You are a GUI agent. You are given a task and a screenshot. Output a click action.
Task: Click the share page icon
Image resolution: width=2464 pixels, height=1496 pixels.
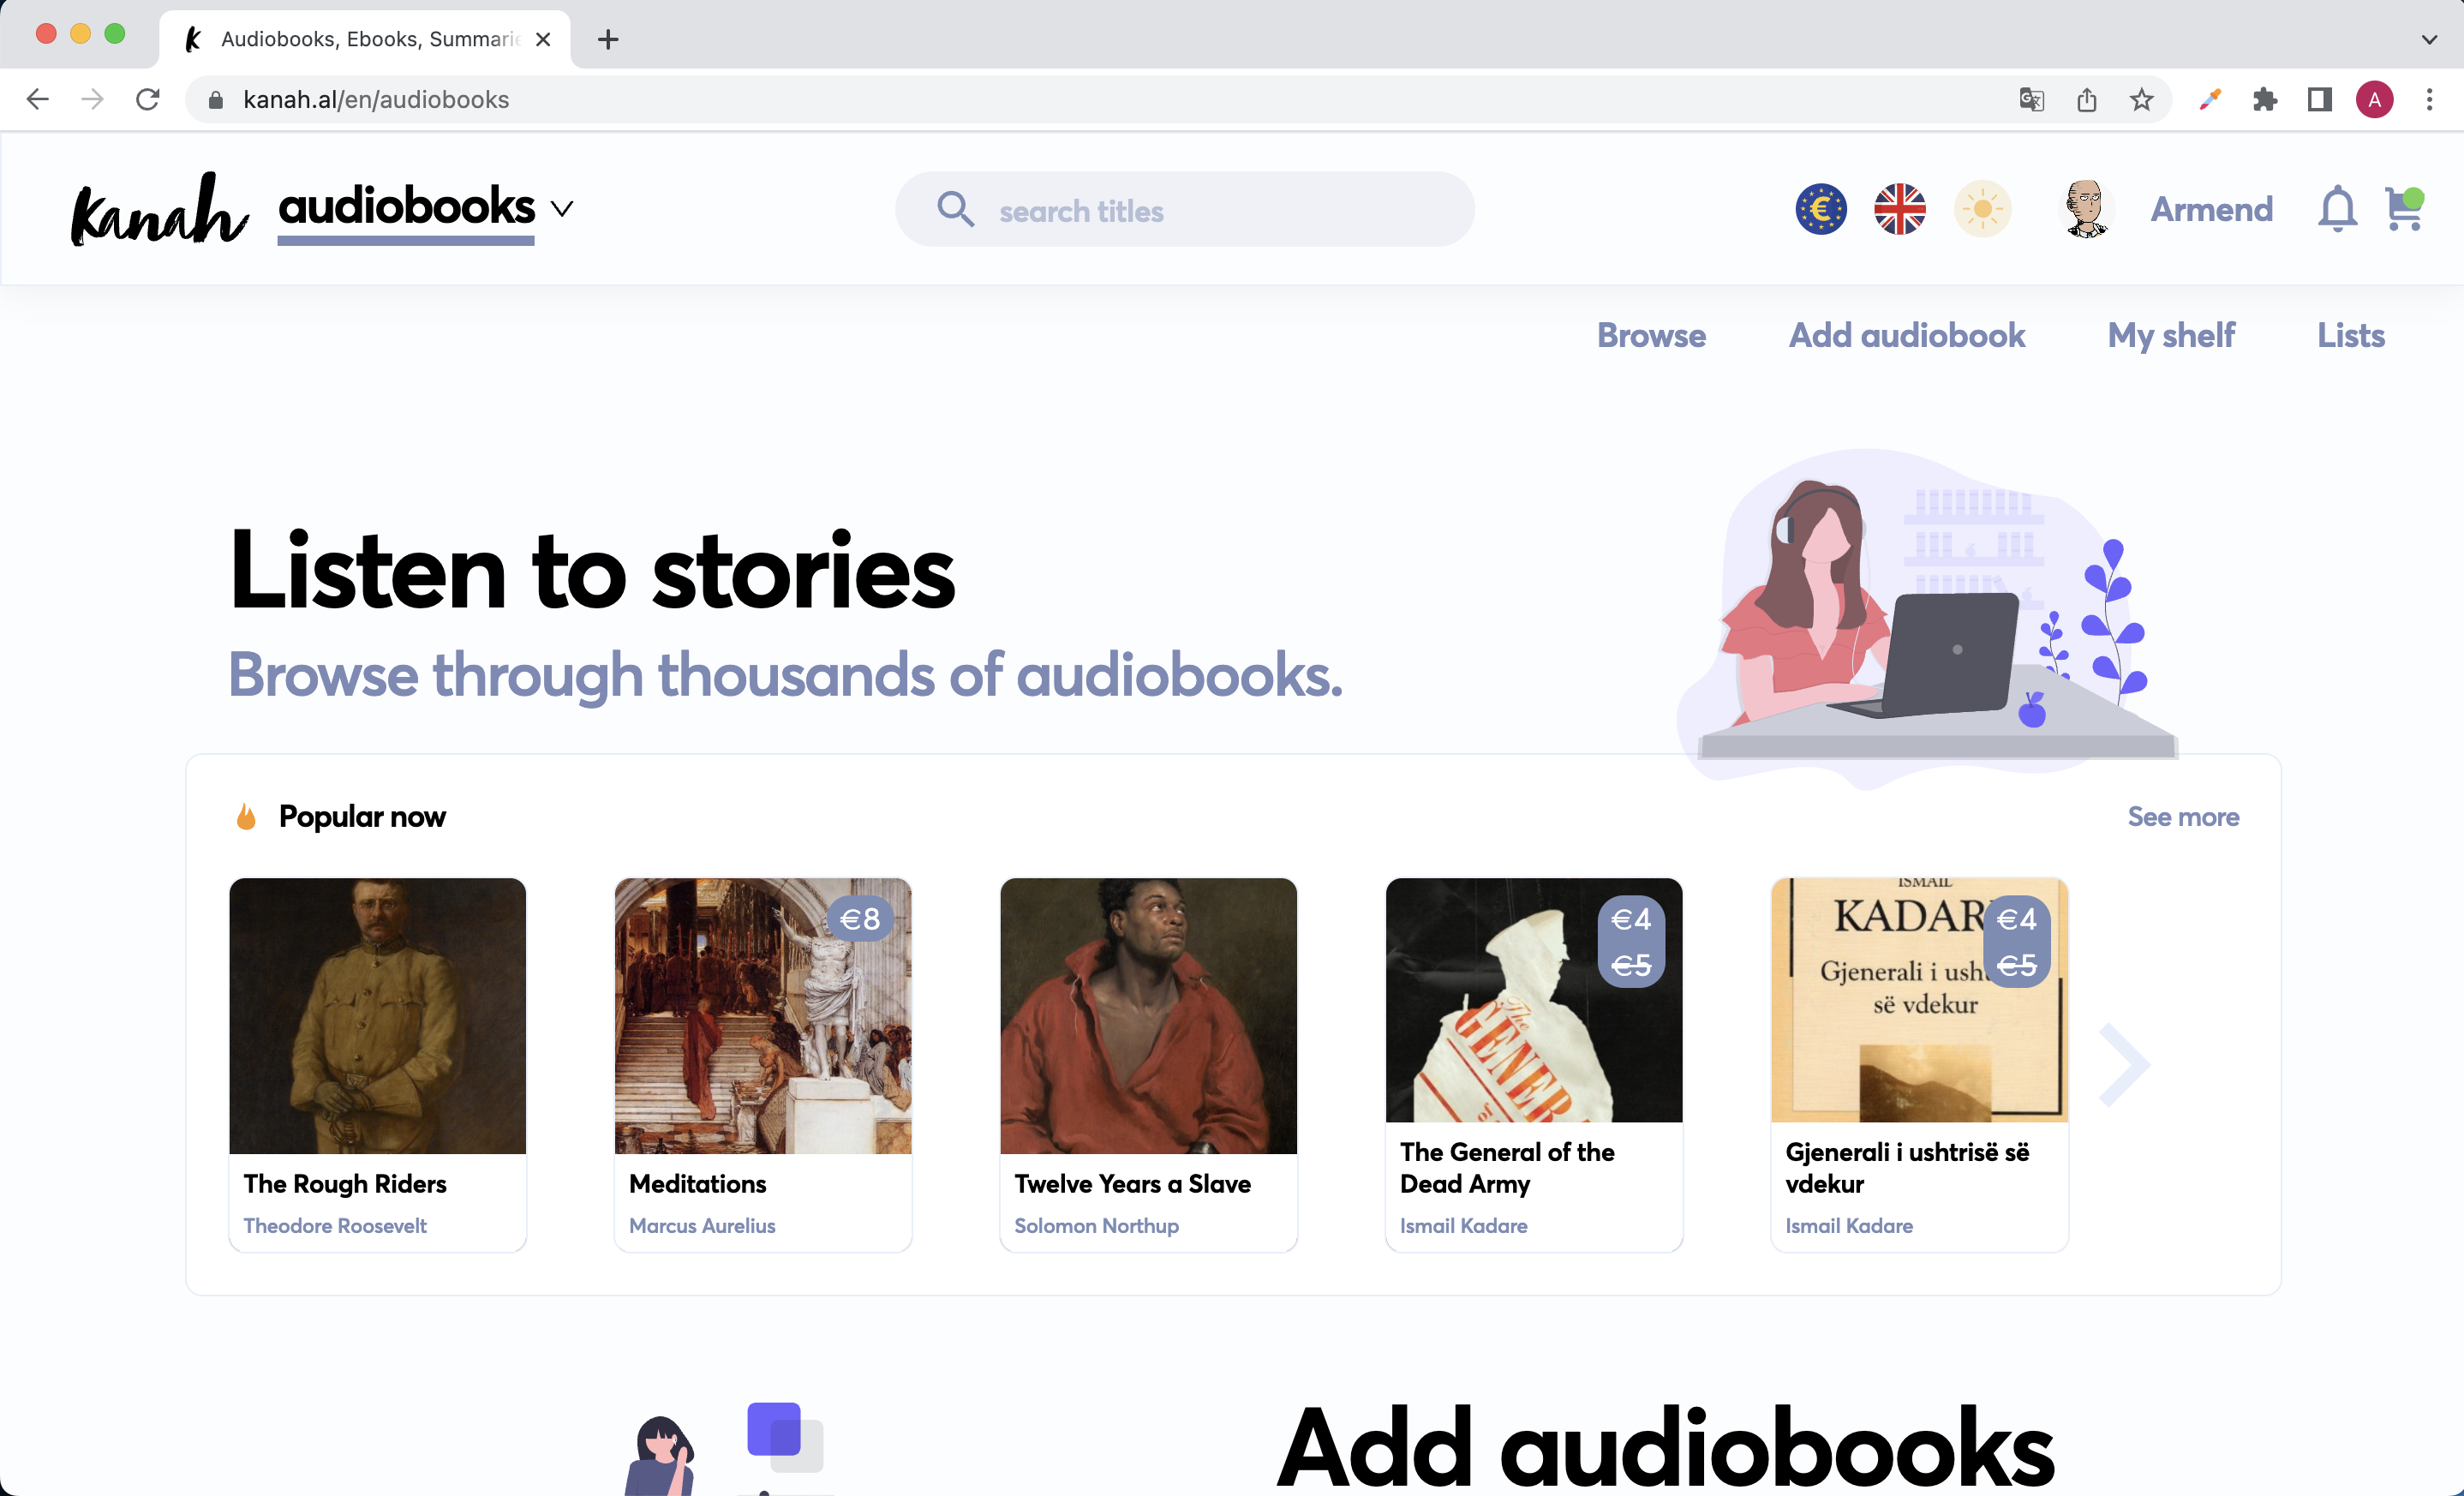click(x=2087, y=99)
